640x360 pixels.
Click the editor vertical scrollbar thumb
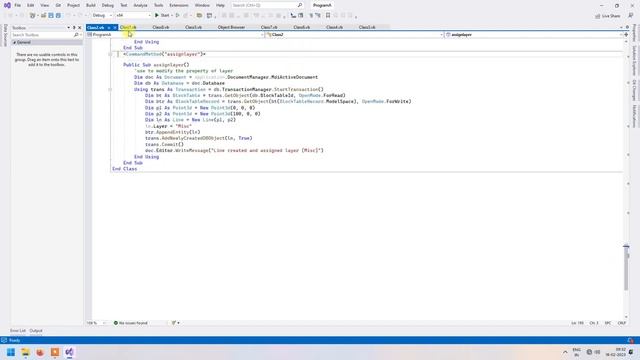coord(626,268)
